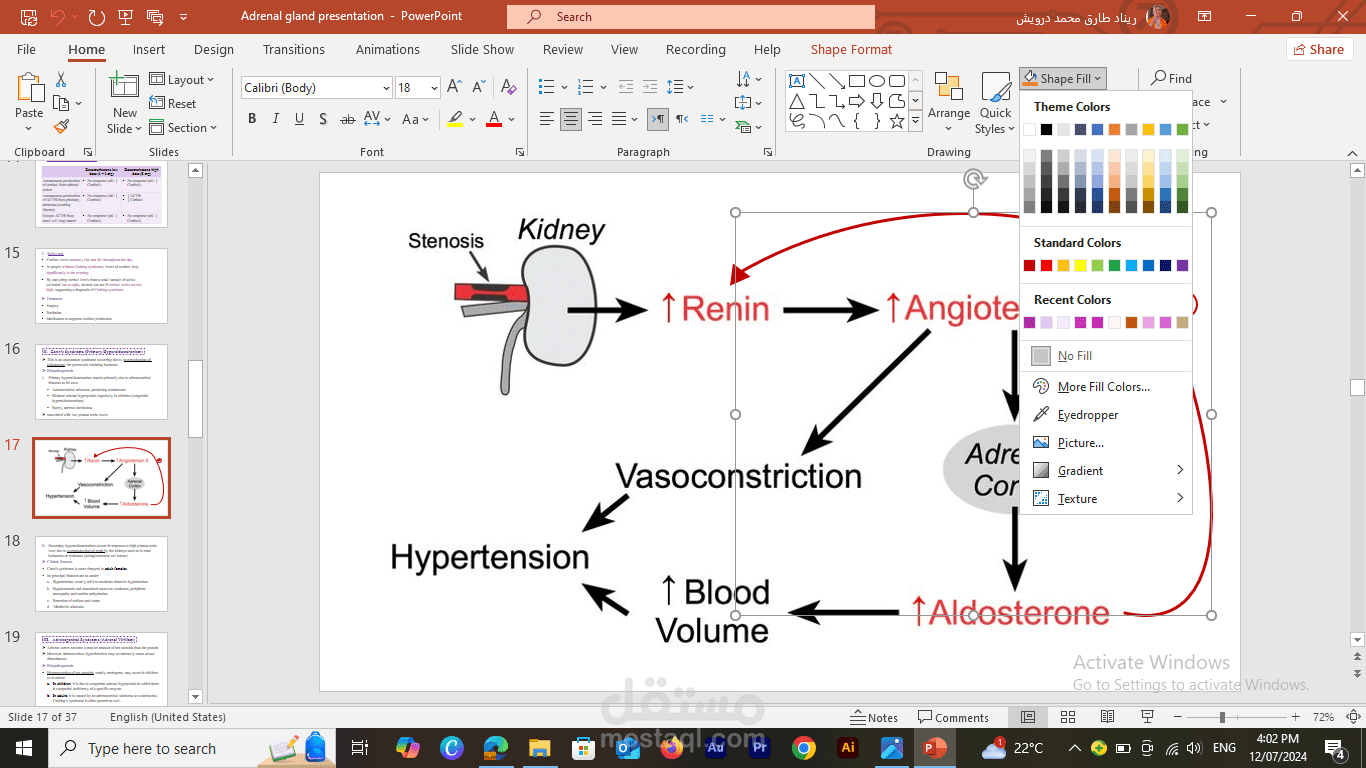Expand the shapes gallery More arrow
The width and height of the screenshot is (1366, 768).
click(x=916, y=121)
